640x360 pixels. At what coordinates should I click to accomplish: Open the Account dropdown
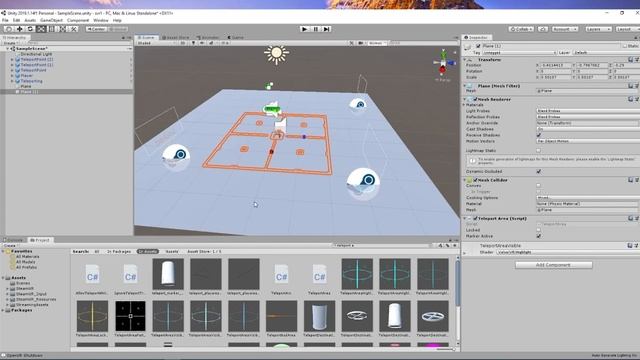click(564, 29)
